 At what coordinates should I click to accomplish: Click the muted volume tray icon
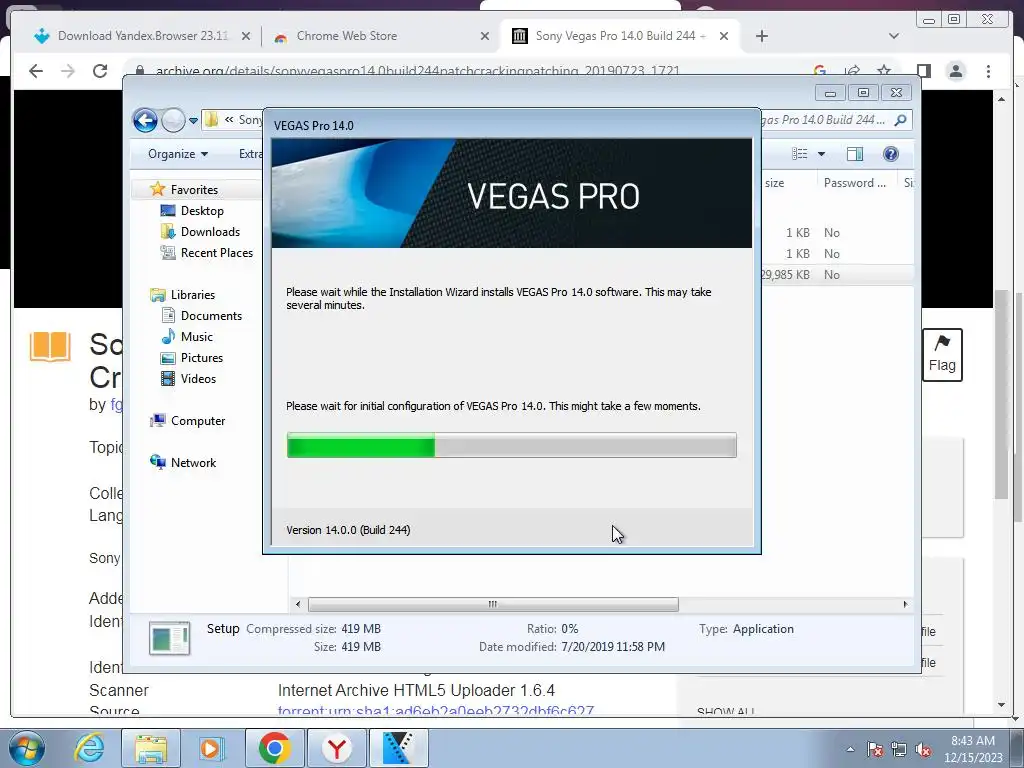point(923,749)
